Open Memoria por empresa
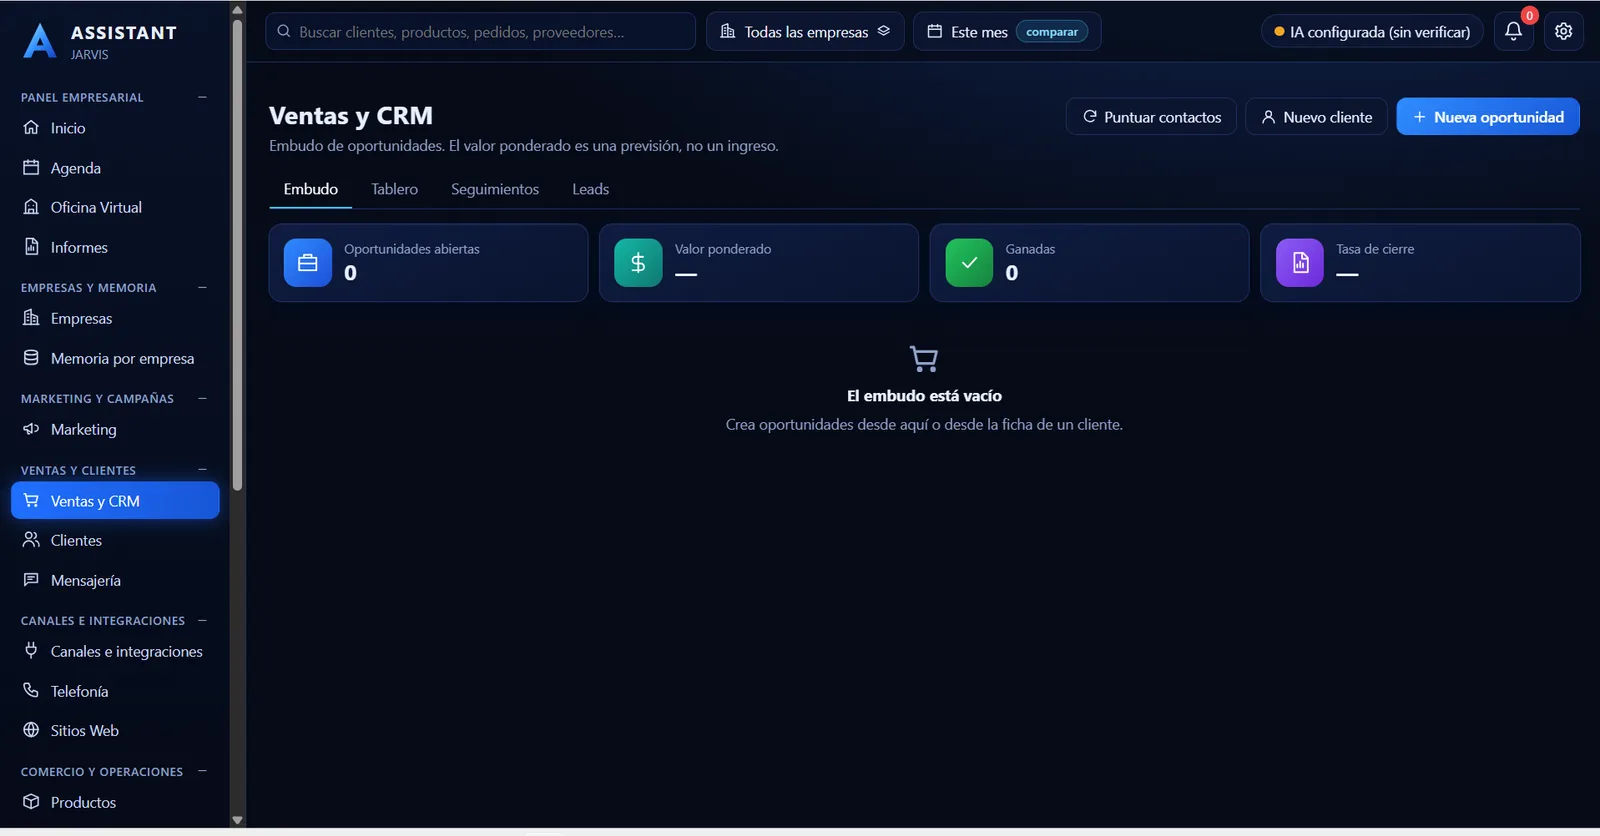 115,358
